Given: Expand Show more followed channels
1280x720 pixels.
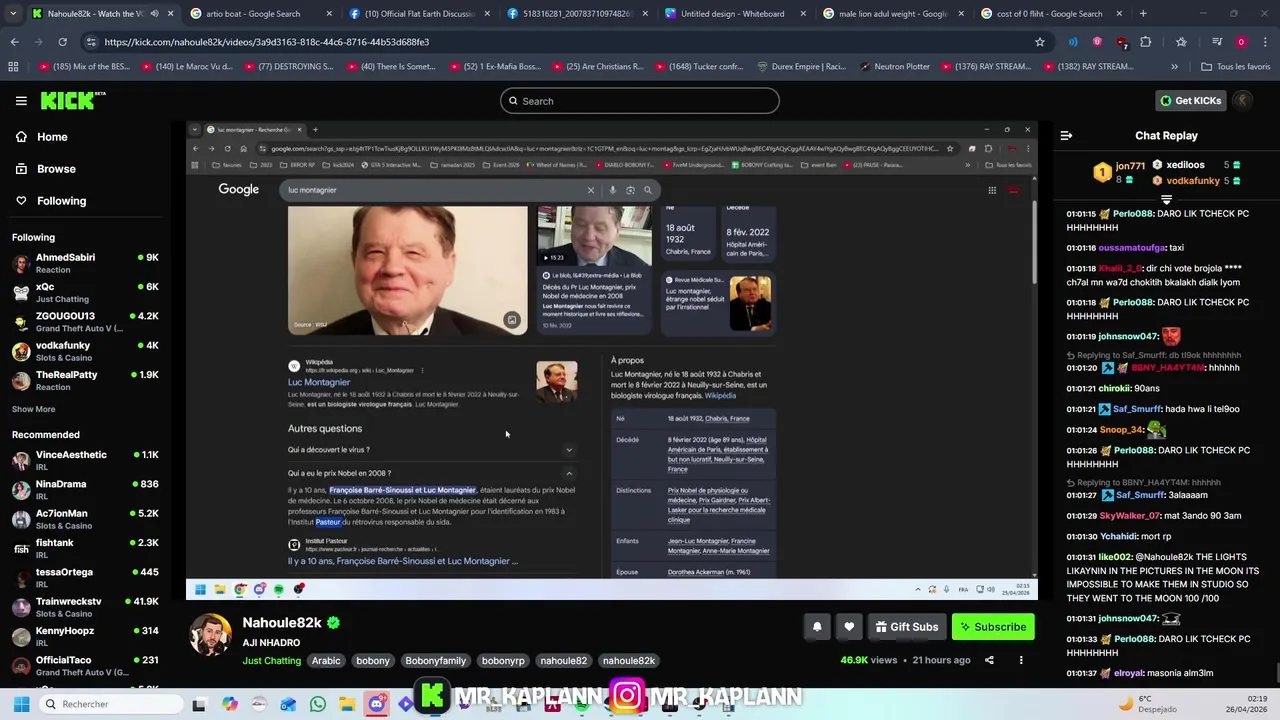Looking at the screenshot, I should coord(33,409).
